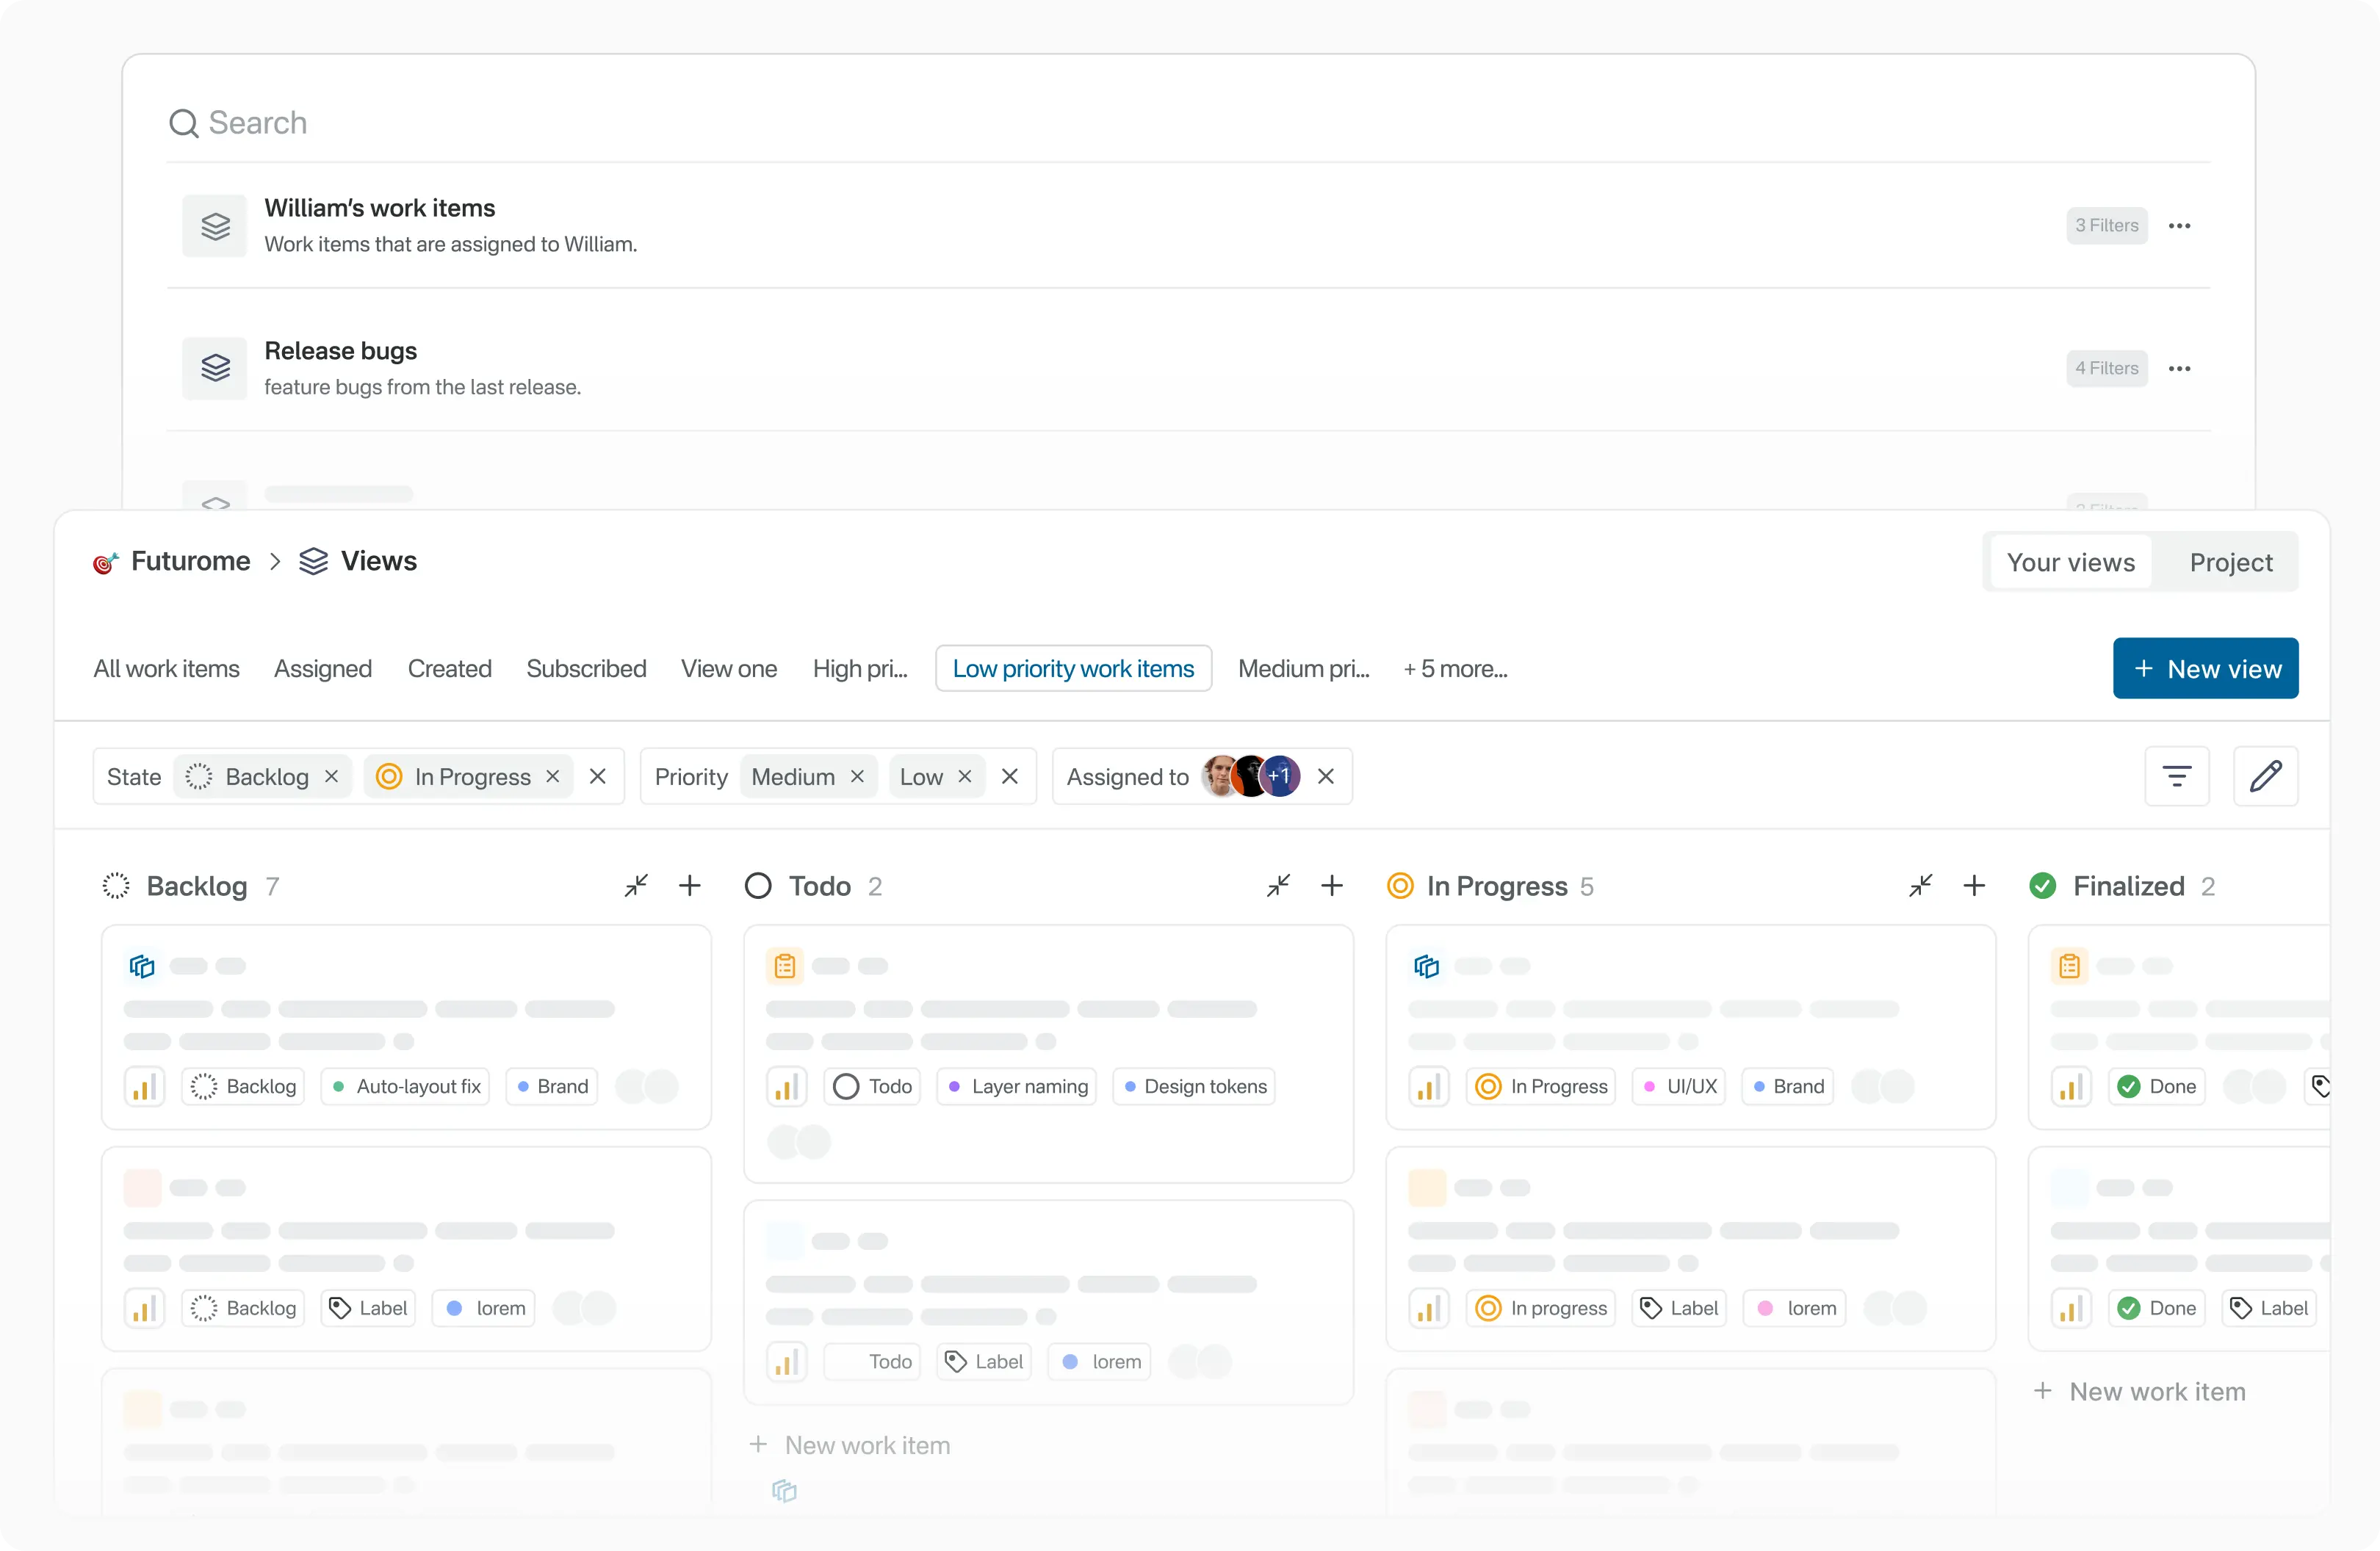Expand the + 5 more... views list

tap(1455, 669)
